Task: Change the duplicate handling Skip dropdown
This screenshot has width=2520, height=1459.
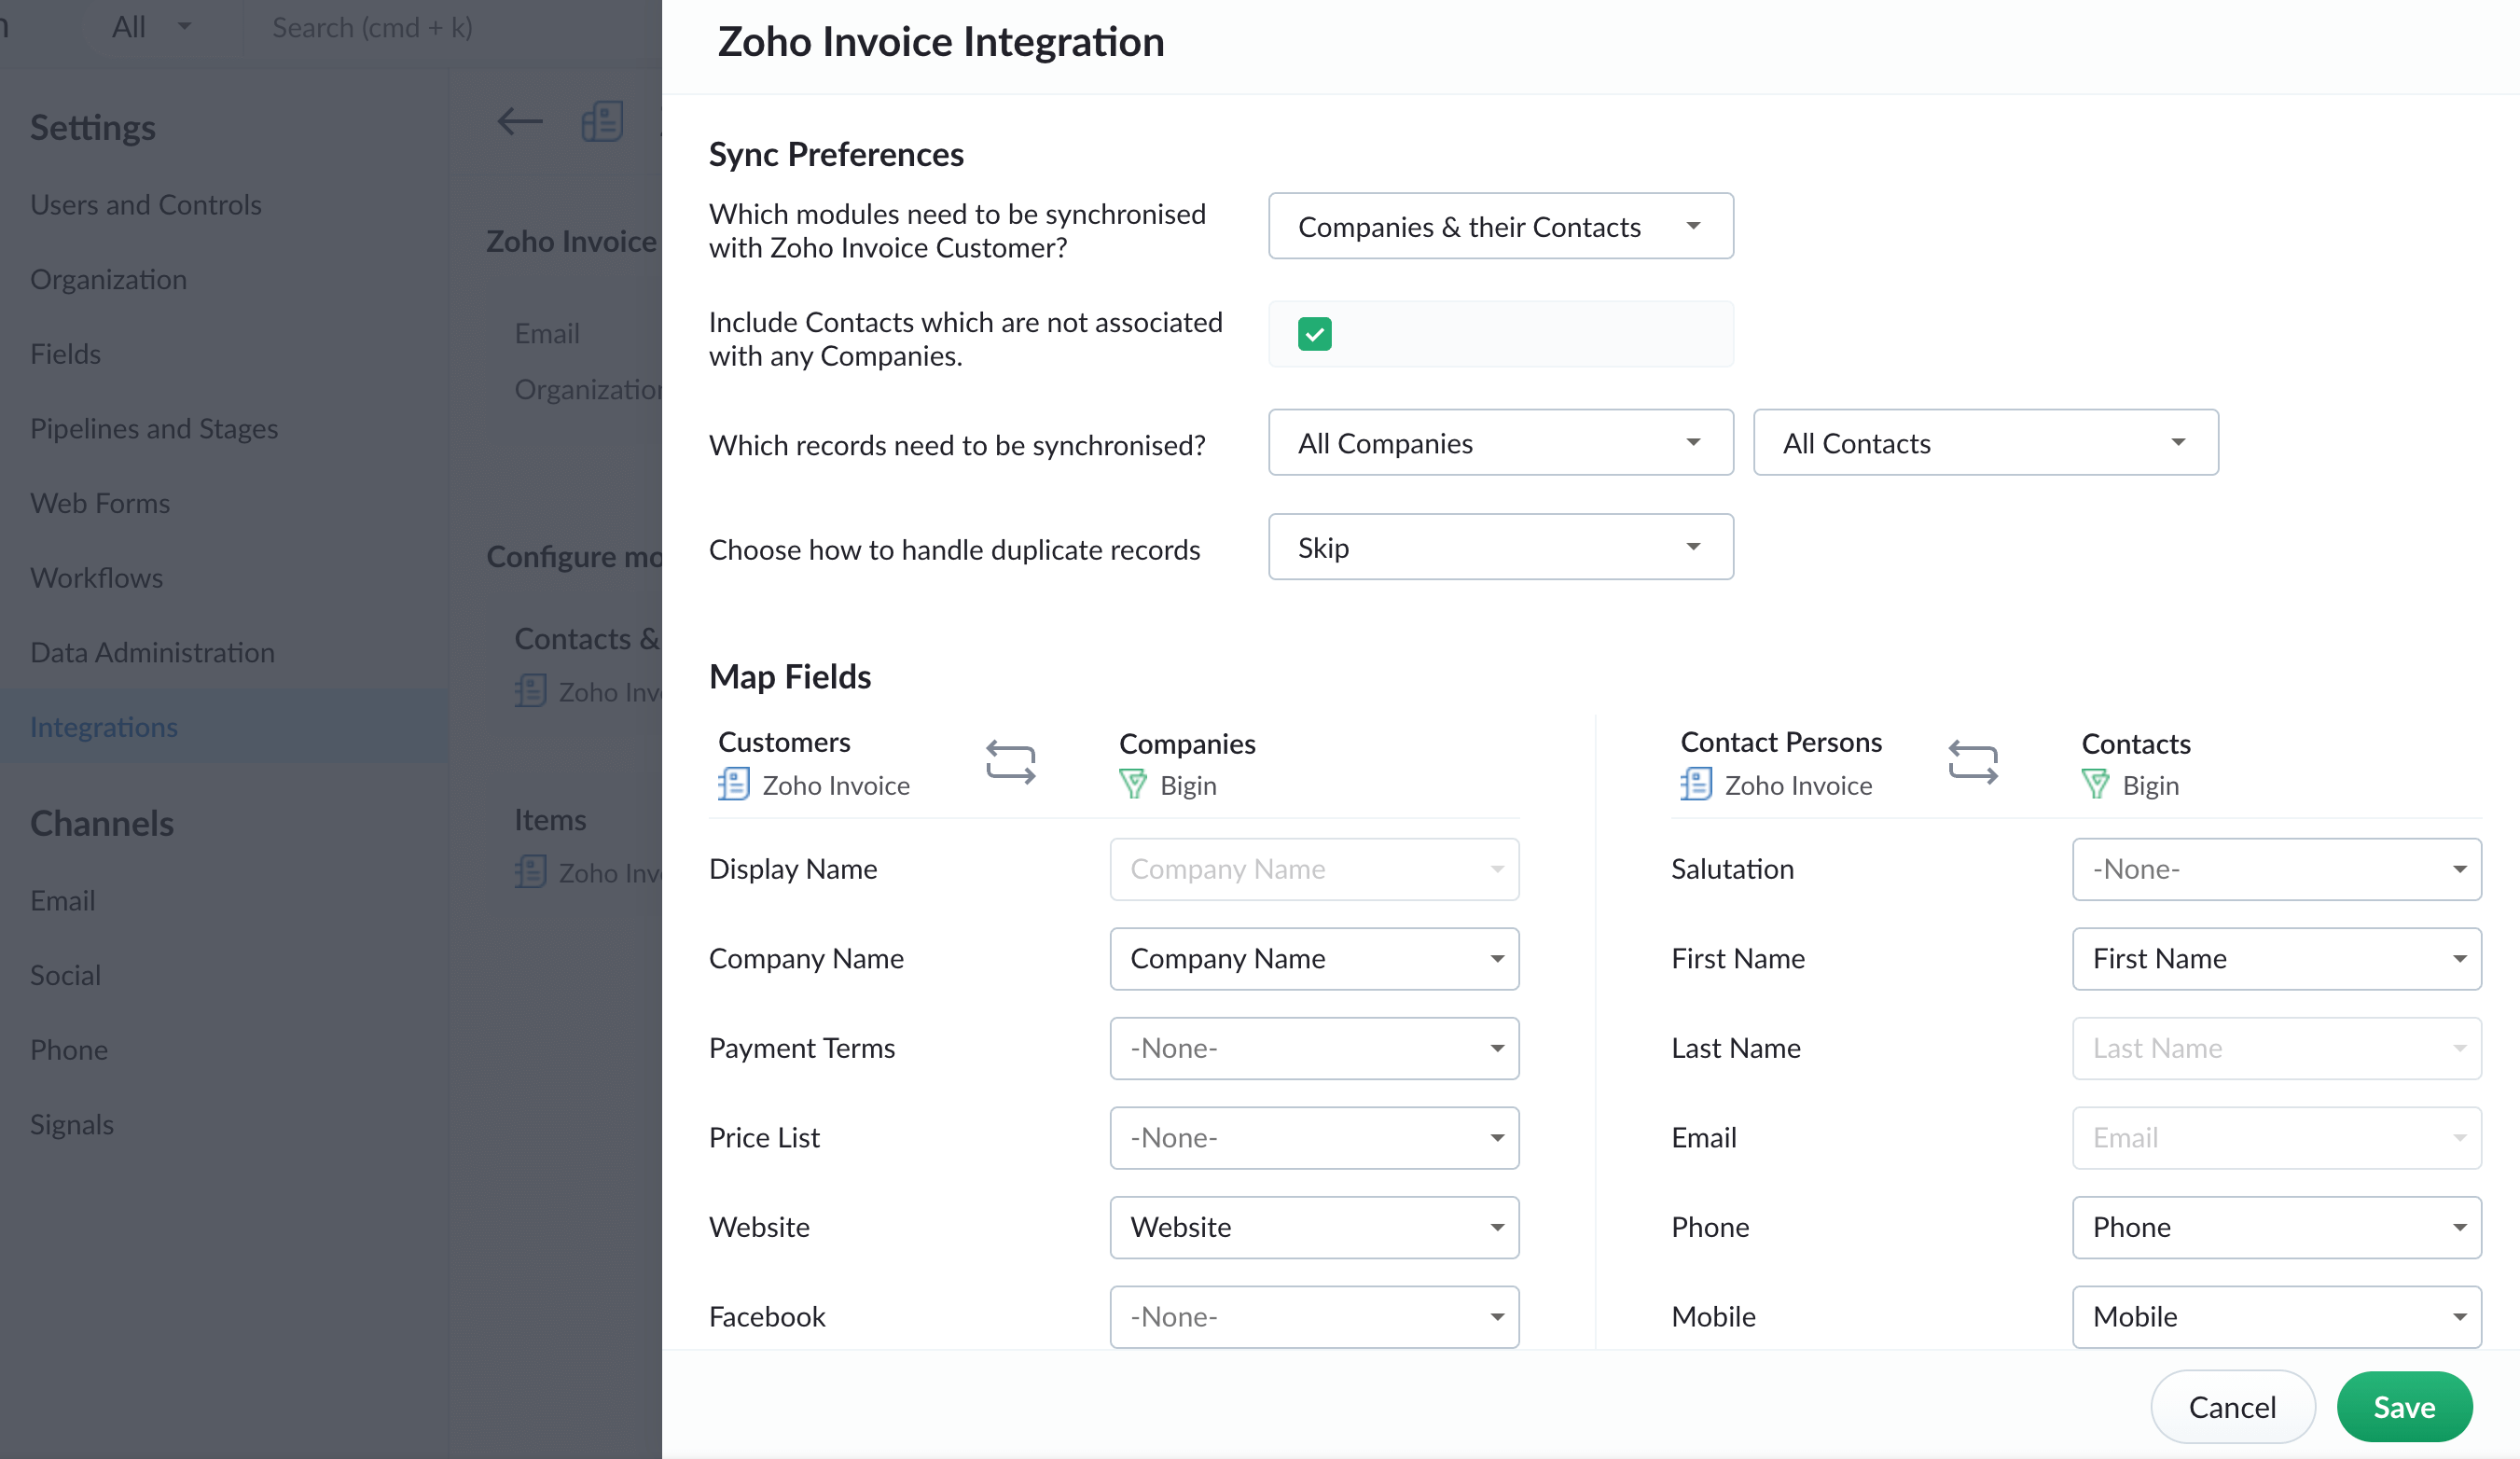Action: [1500, 547]
